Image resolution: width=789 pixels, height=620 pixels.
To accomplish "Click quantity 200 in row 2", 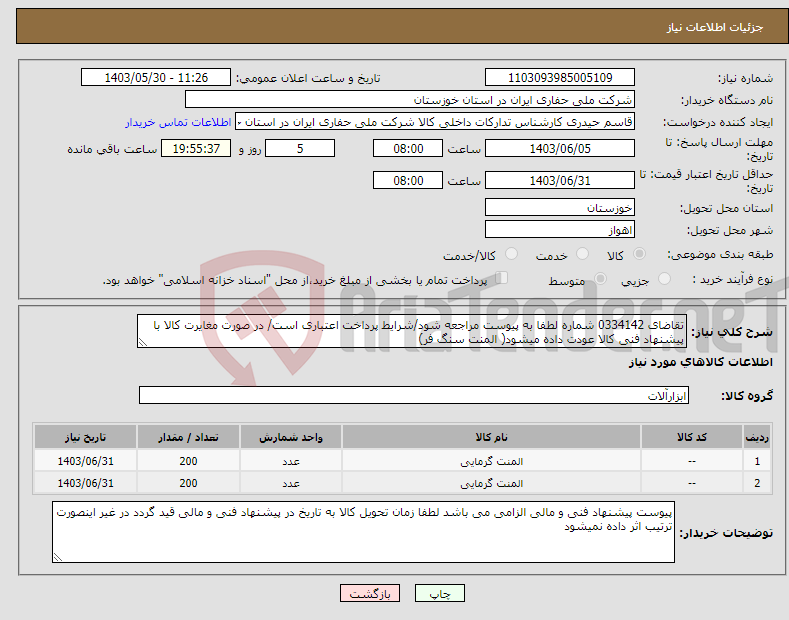I will [188, 483].
